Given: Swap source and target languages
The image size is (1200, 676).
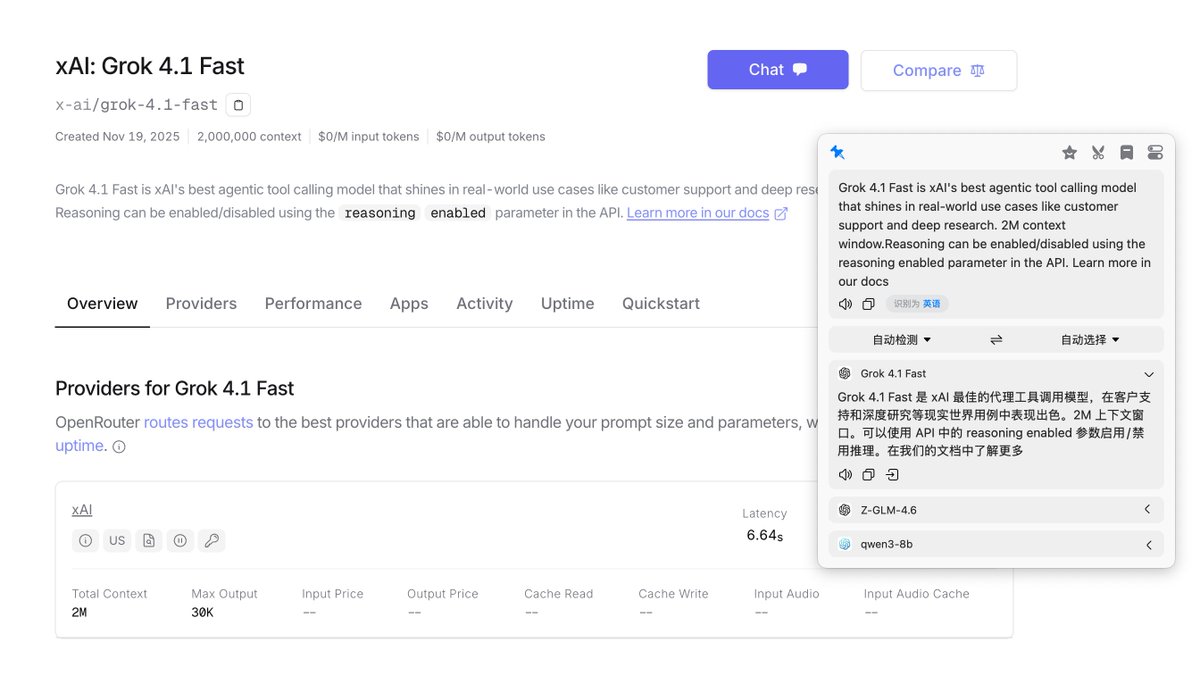Looking at the screenshot, I should tap(996, 340).
